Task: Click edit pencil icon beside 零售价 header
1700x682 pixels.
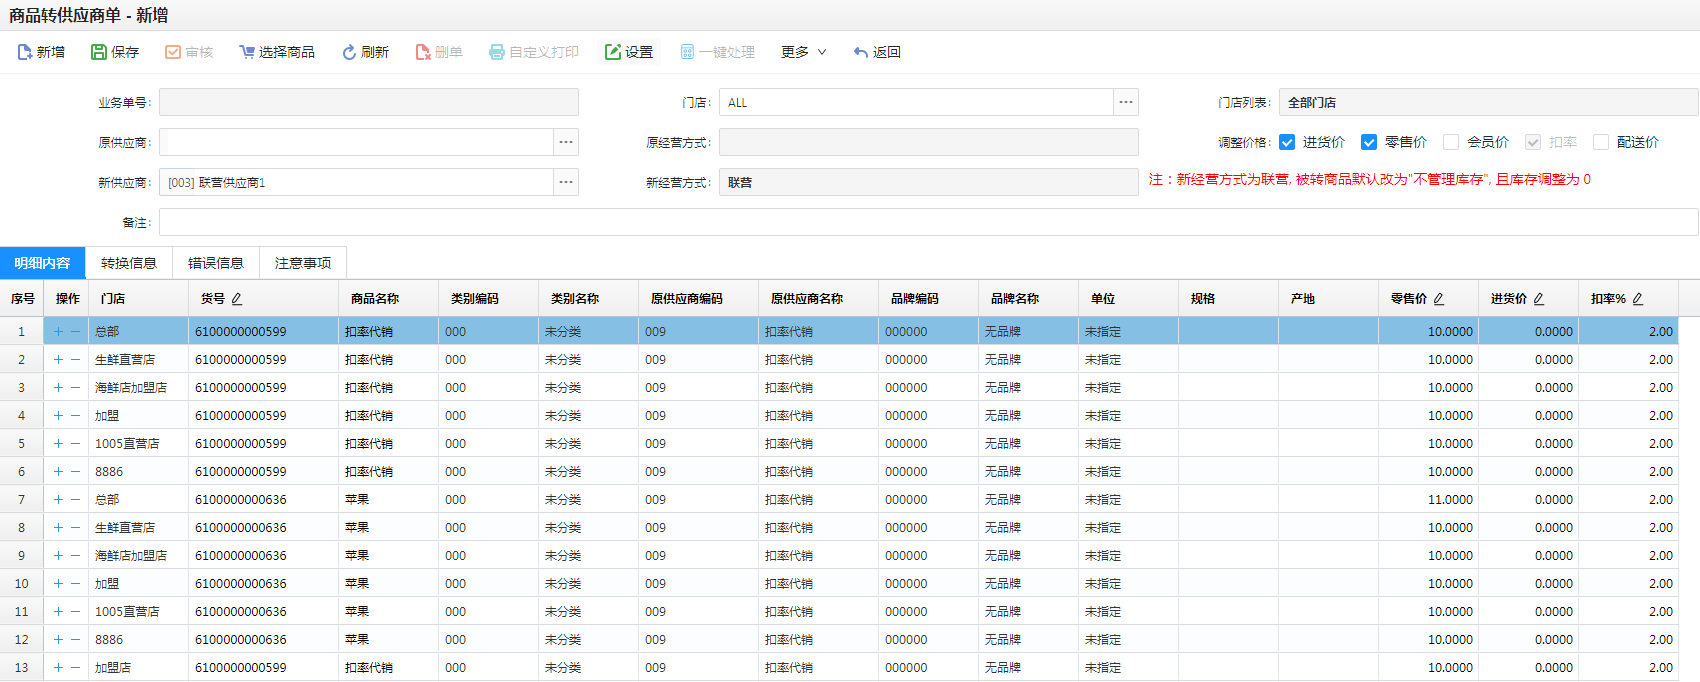Action: point(1439,299)
